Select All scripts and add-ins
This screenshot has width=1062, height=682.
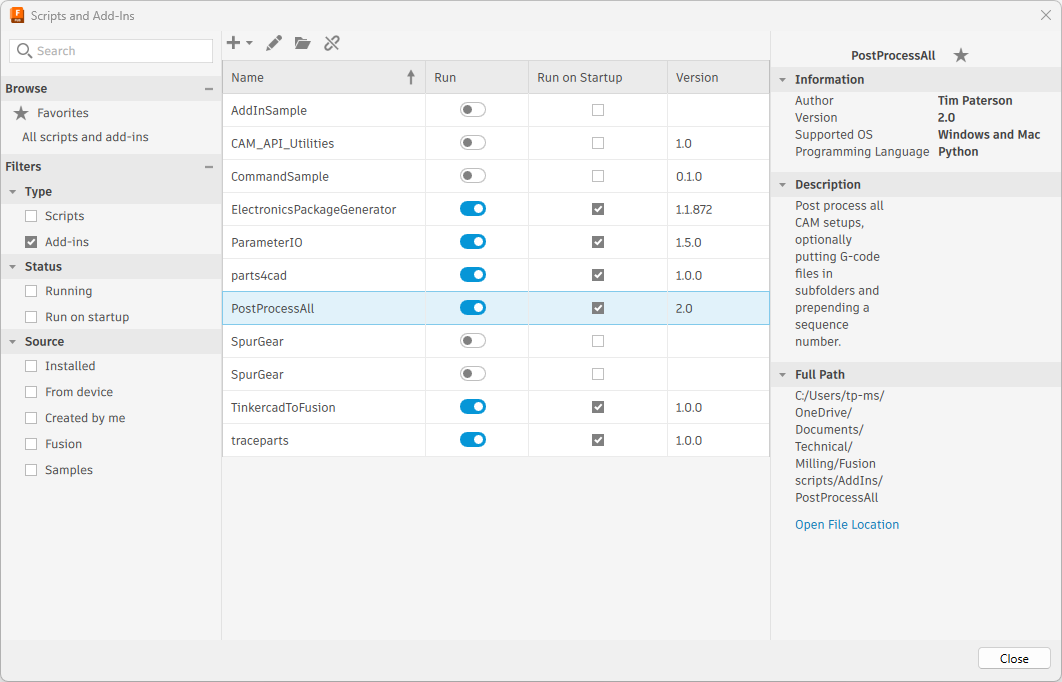tap(85, 137)
